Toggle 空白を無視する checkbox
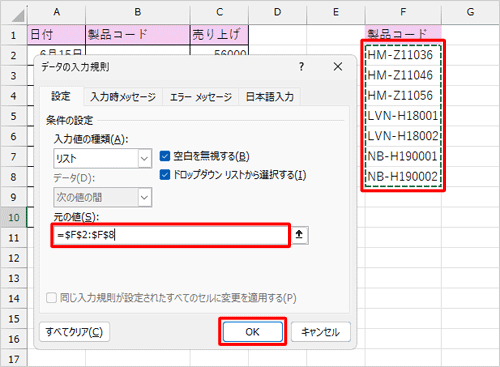The width and height of the screenshot is (500, 367). point(165,156)
